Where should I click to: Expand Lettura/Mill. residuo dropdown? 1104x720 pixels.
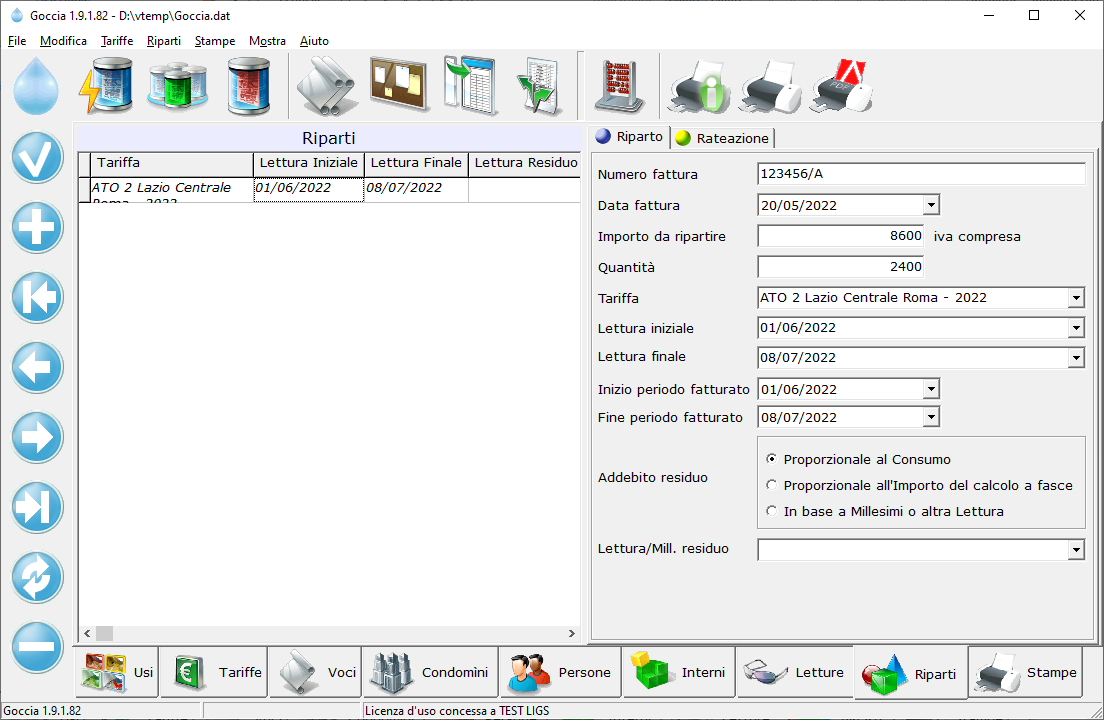click(1076, 550)
